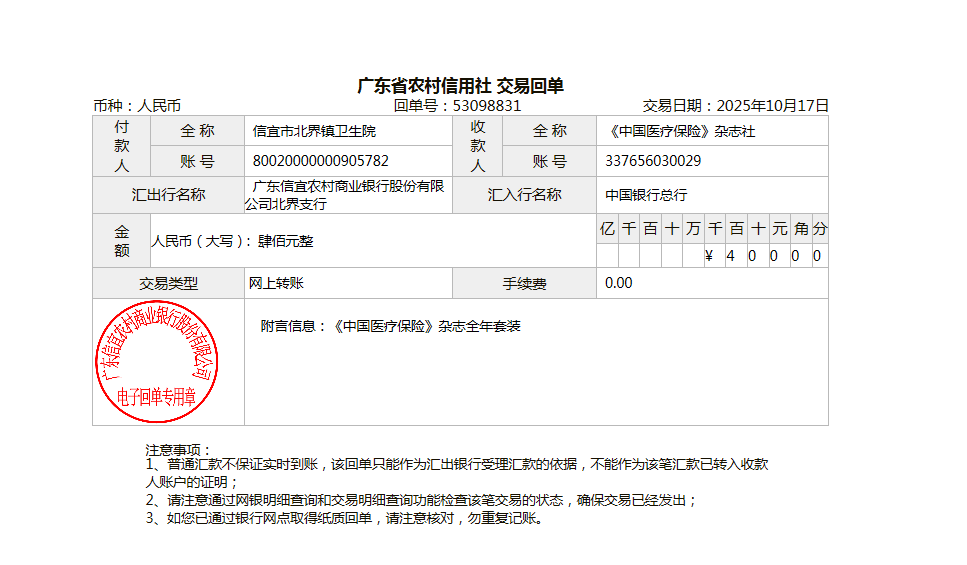Screen dimensions: 967x565
Task: Select the receipt number 53098831
Action: pyautogui.click(x=487, y=106)
